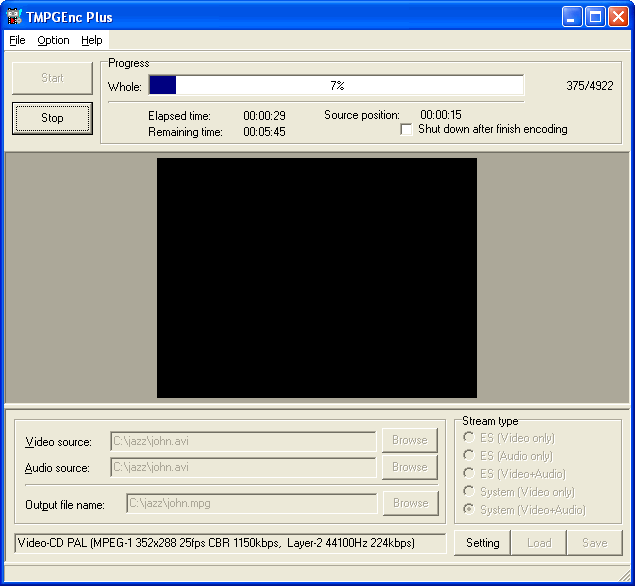
Task: Click the frame counter 375/4922
Action: click(x=590, y=86)
